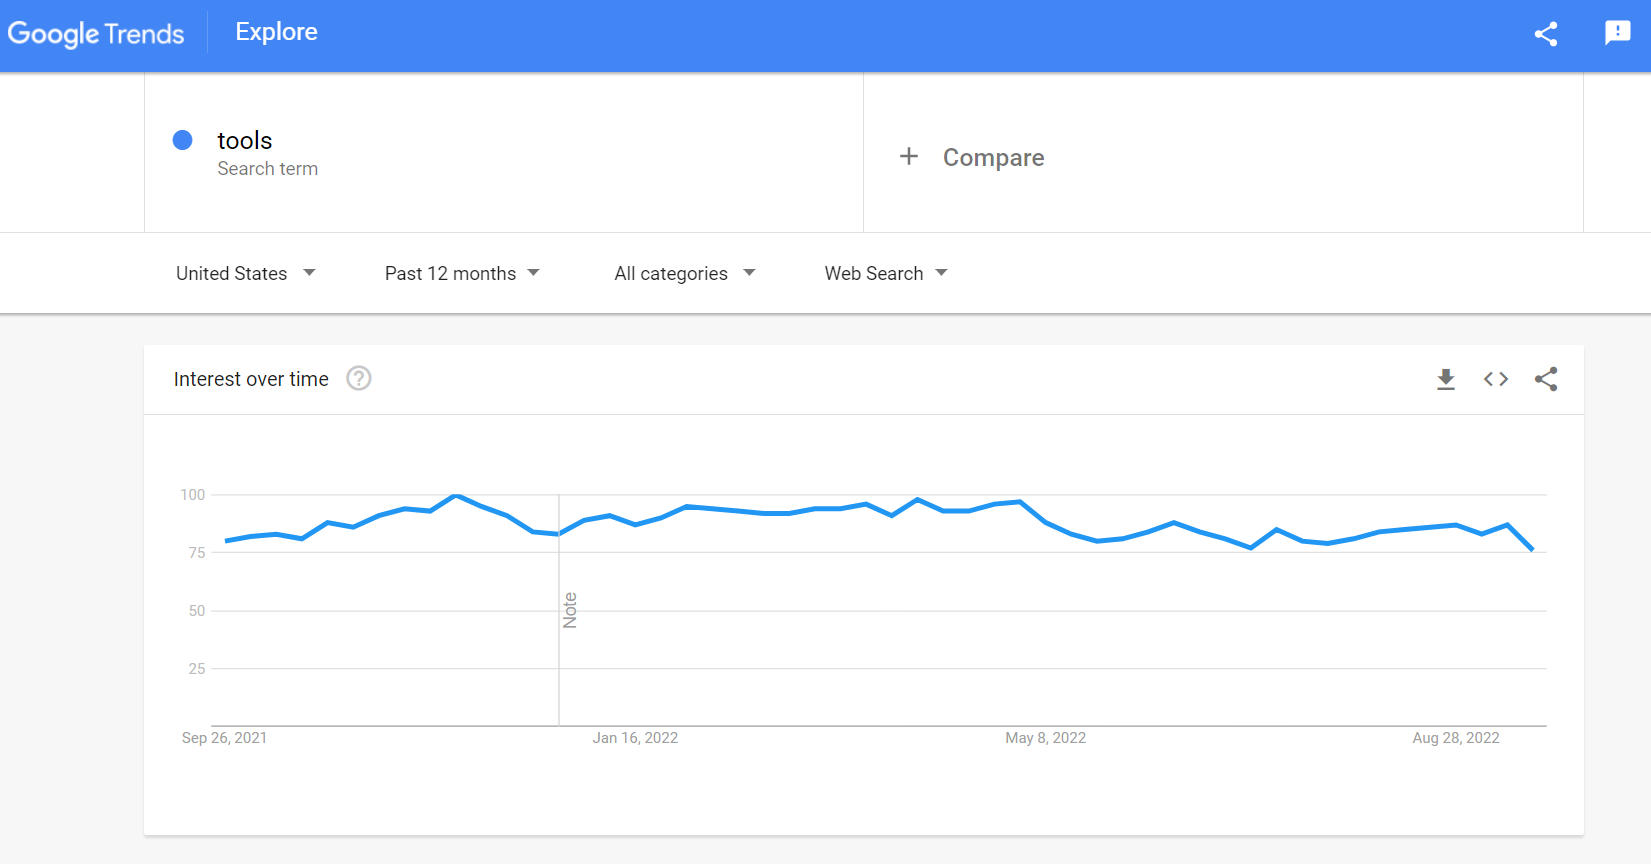The height and width of the screenshot is (864, 1651).
Task: Expand the All categories dropdown
Action: [685, 273]
